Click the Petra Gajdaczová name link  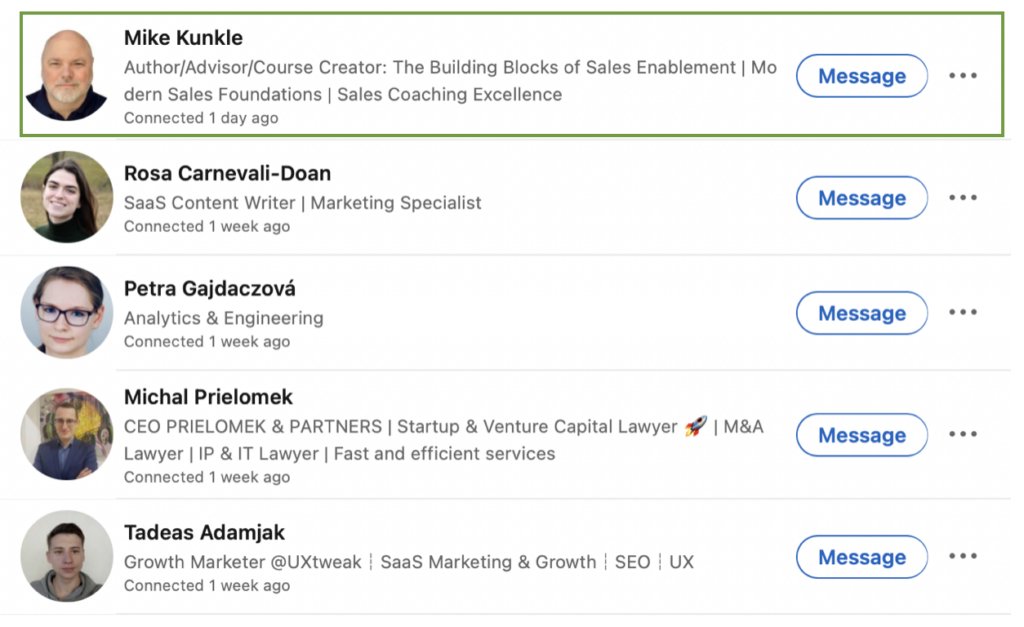click(x=209, y=289)
